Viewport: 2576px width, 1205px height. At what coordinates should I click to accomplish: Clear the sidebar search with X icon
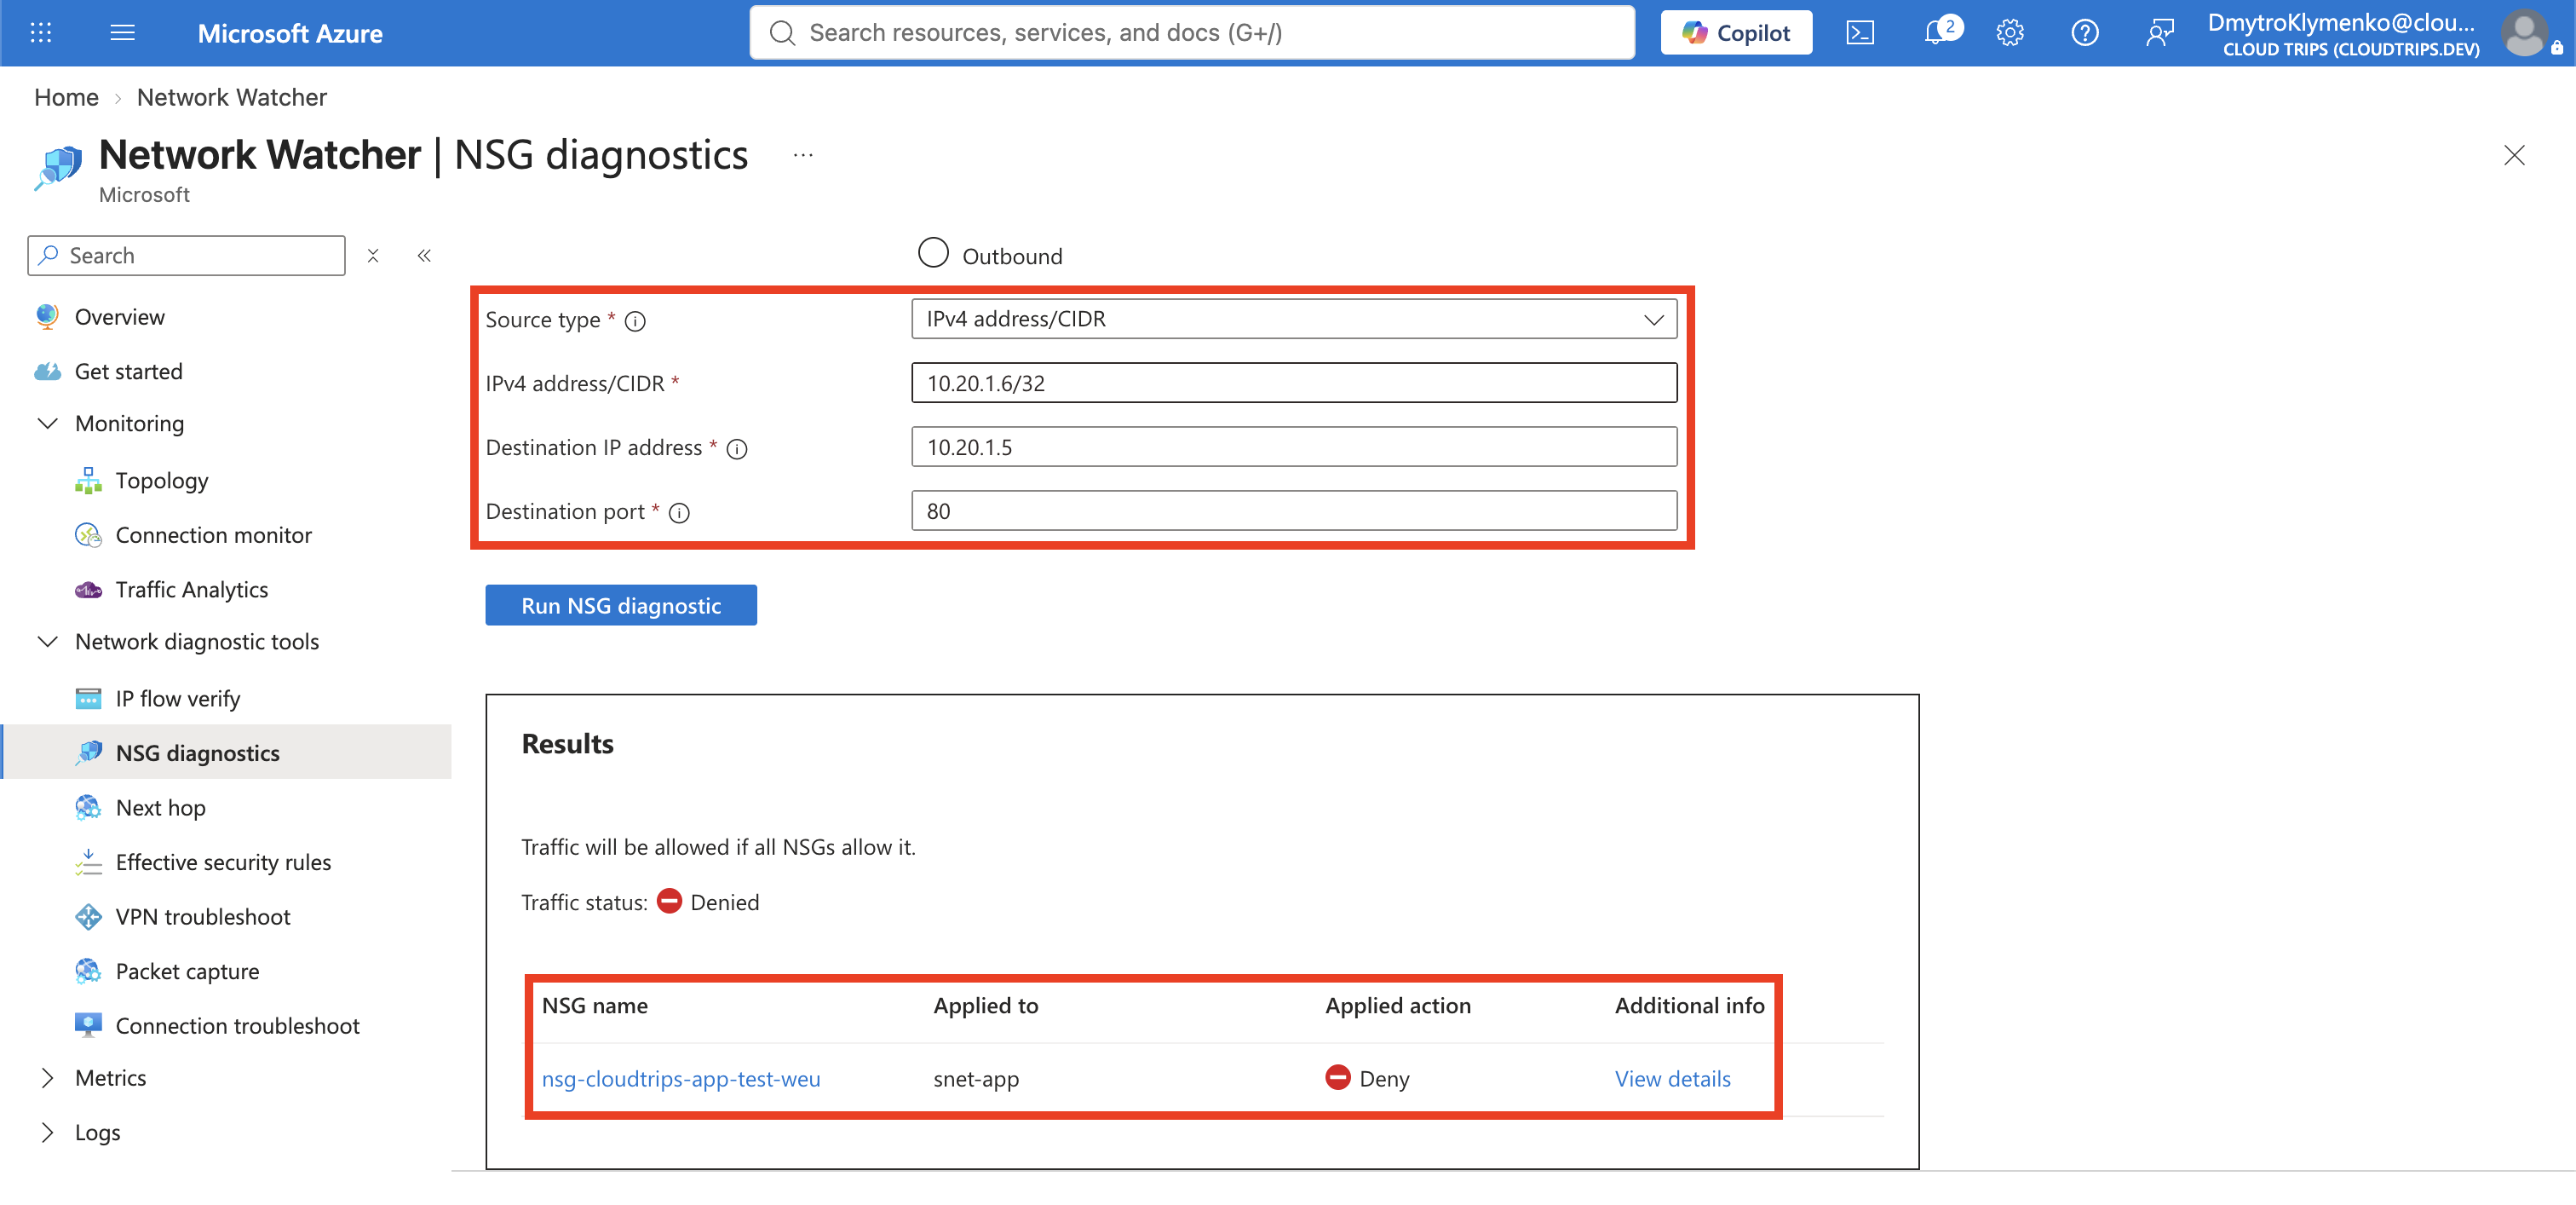pos(373,256)
